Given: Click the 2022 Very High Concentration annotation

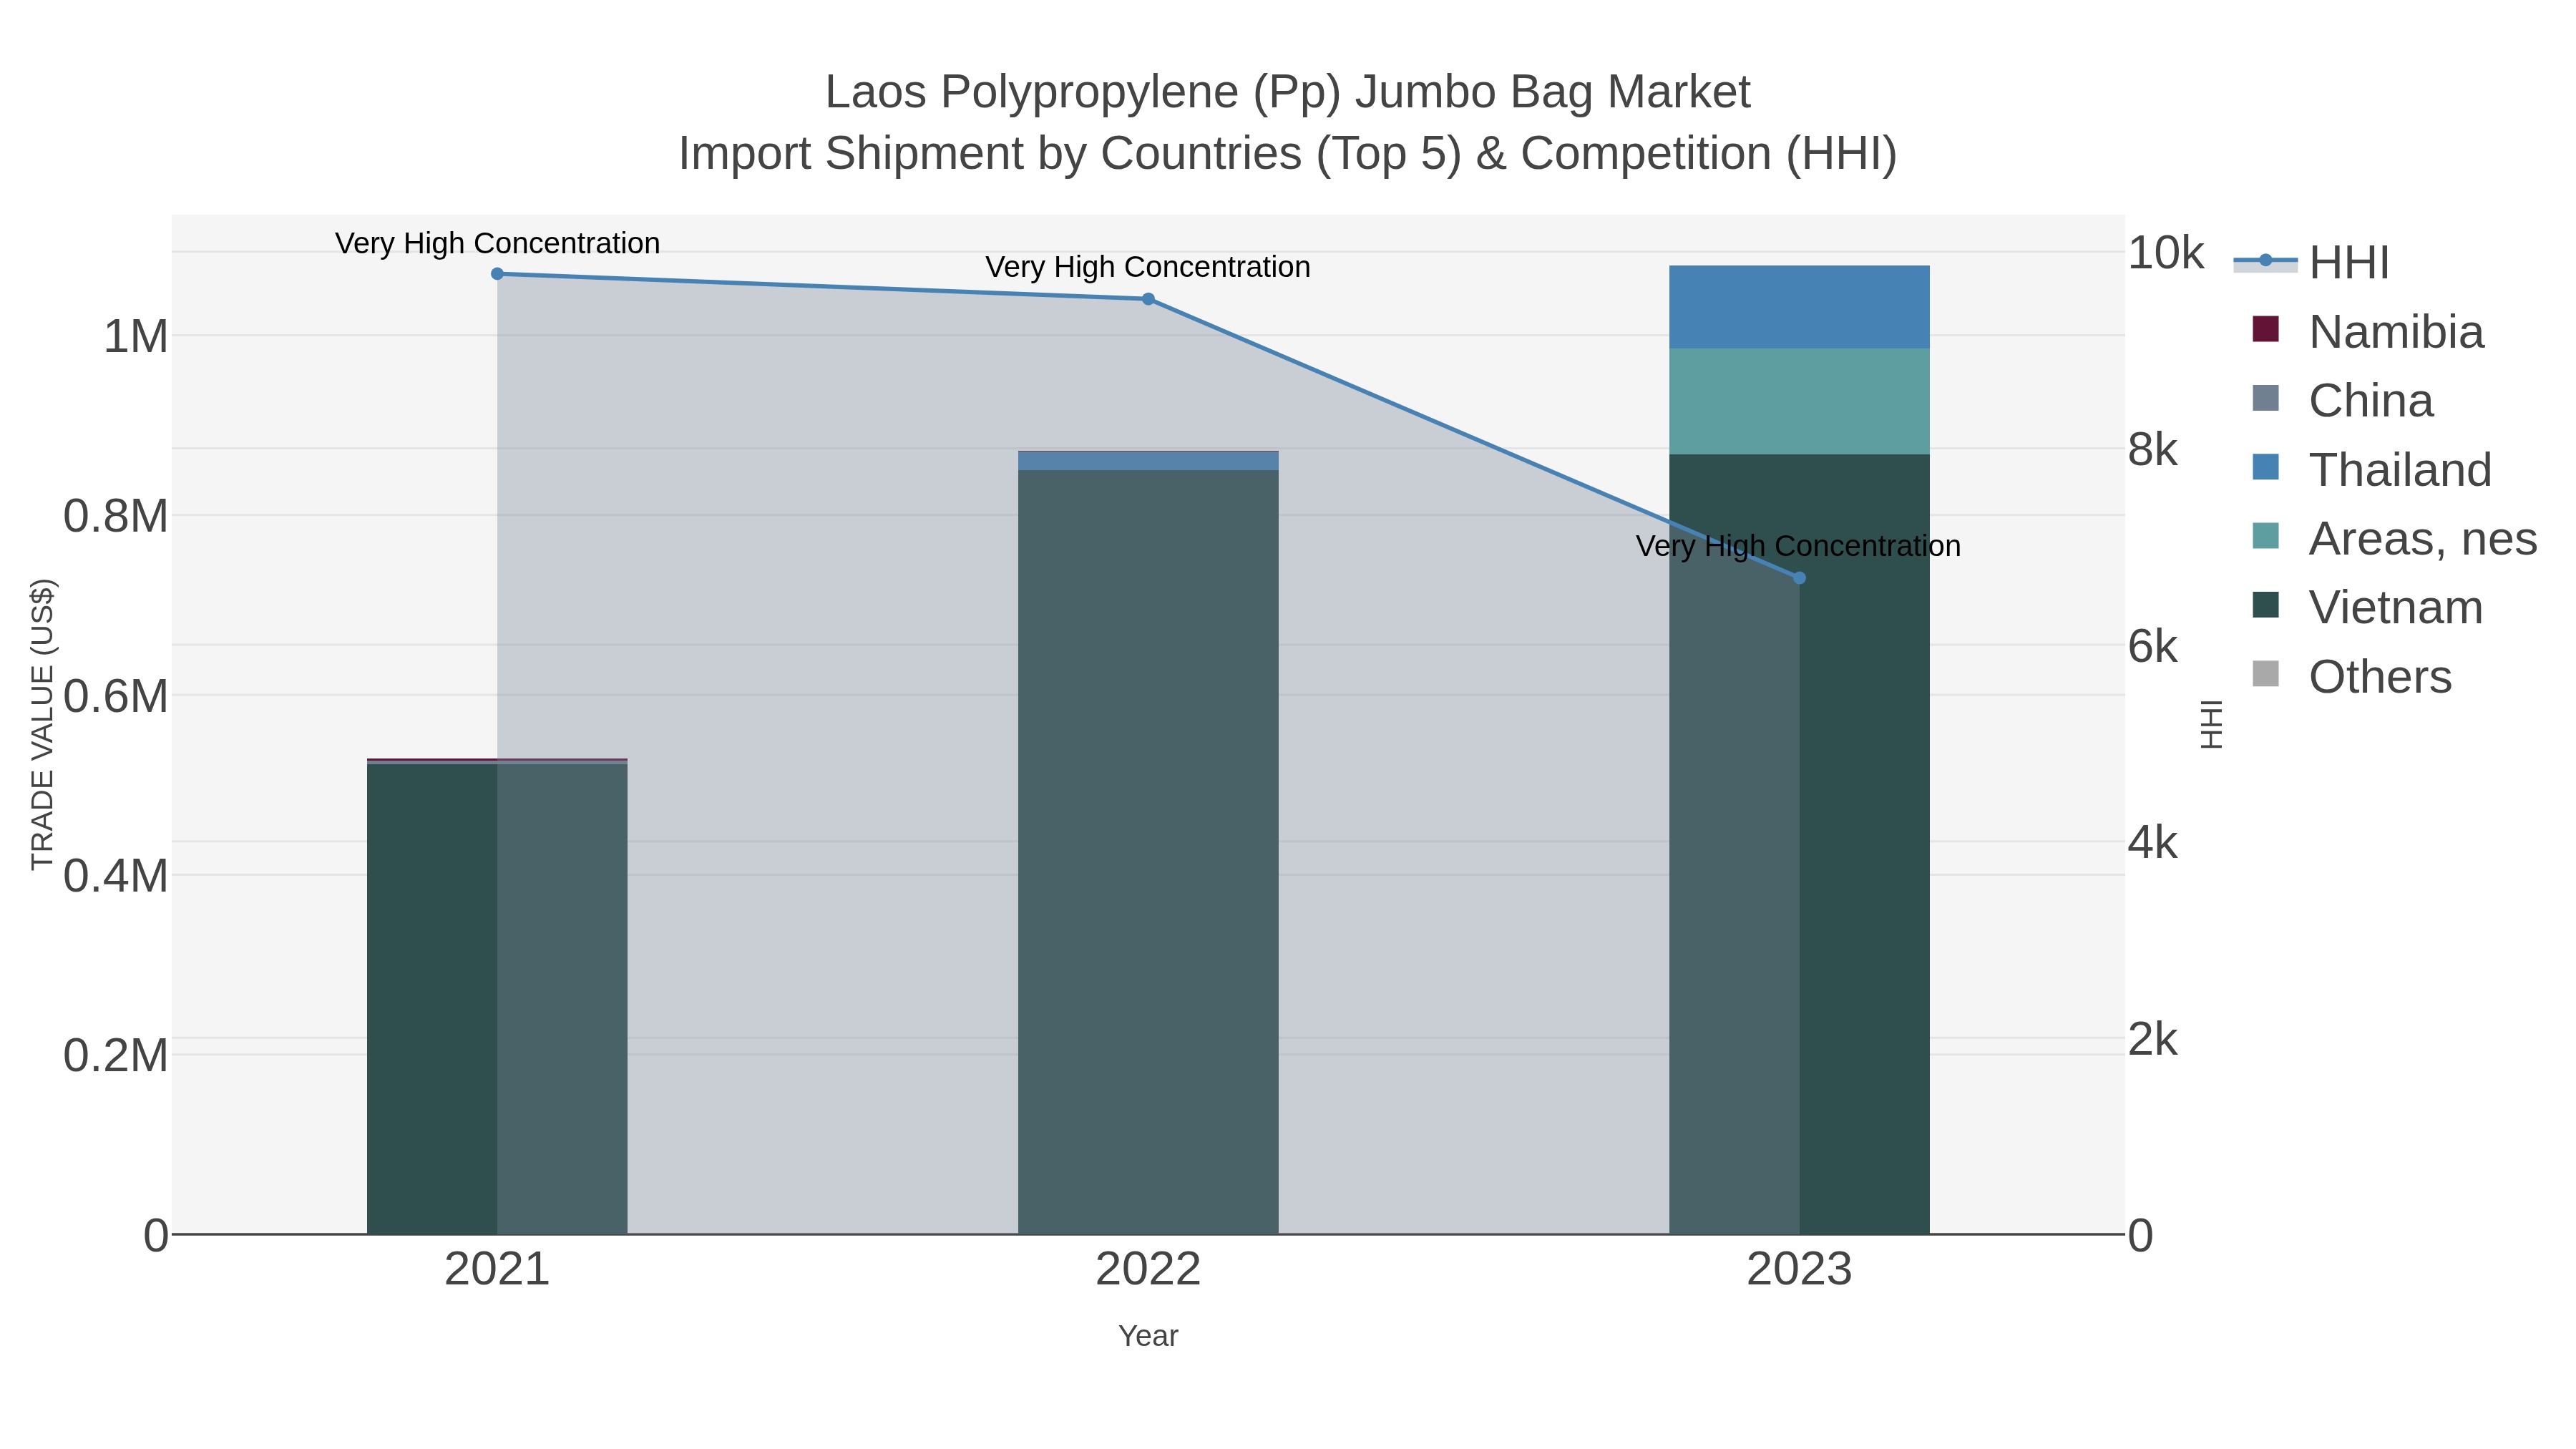Looking at the screenshot, I should click(1148, 267).
